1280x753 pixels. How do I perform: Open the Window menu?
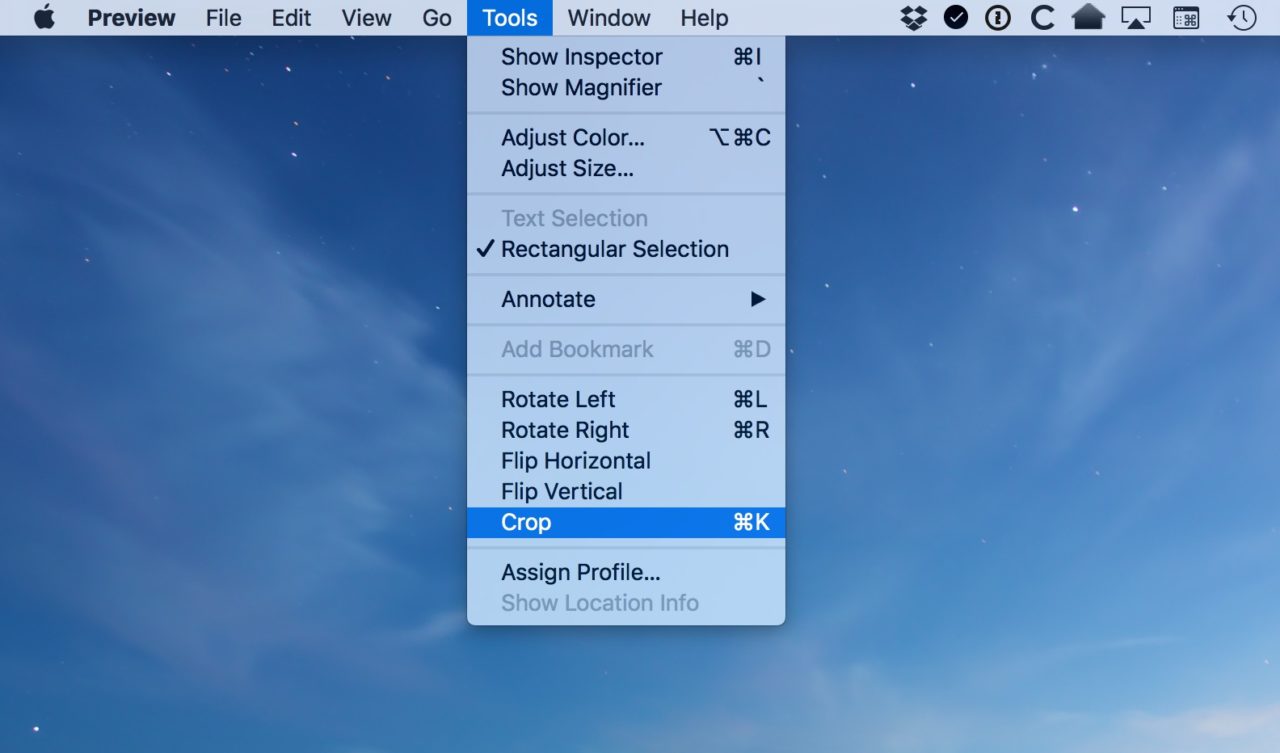pyautogui.click(x=609, y=18)
